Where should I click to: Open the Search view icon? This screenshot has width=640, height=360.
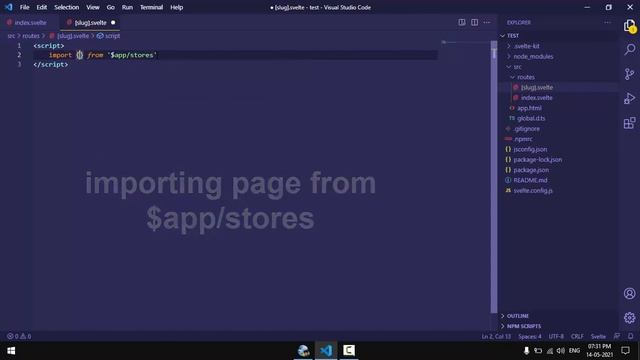629,50
